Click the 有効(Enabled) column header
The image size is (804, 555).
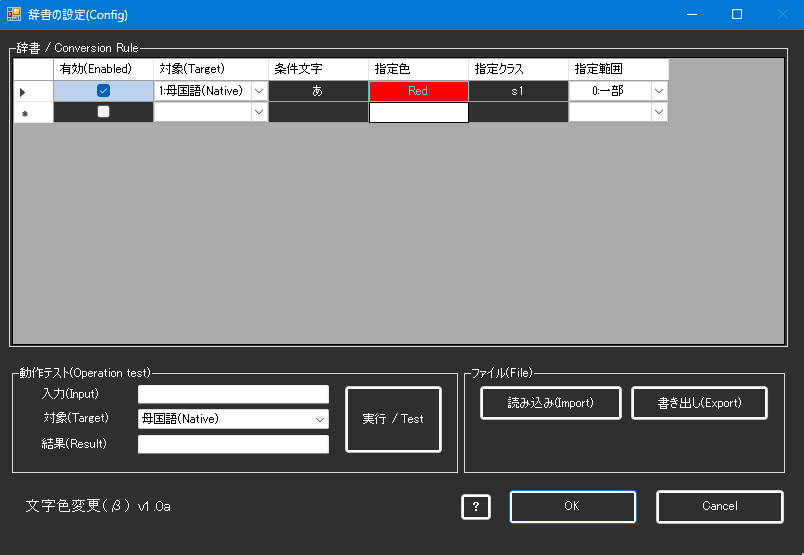(103, 69)
